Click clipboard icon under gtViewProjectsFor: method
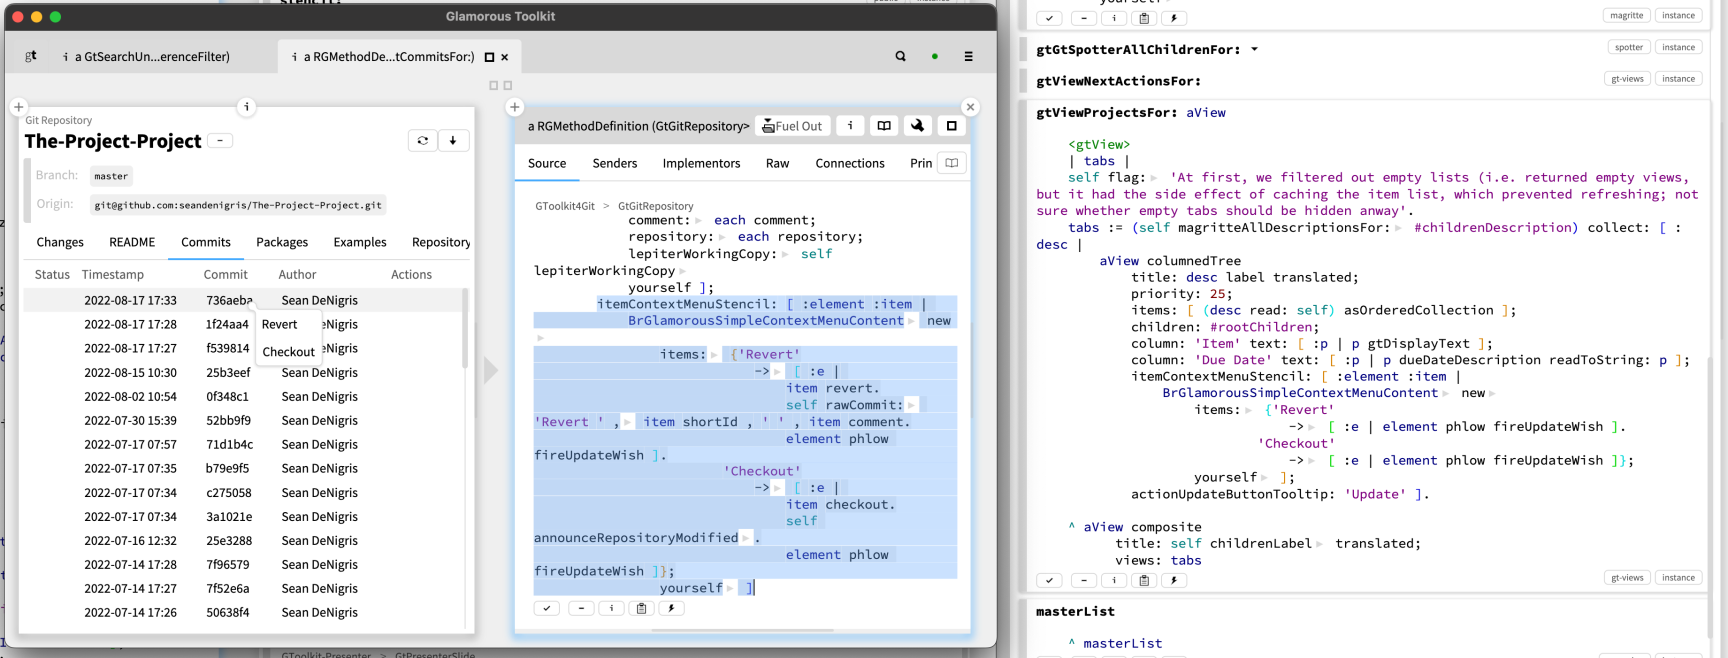Image resolution: width=1728 pixels, height=658 pixels. click(1144, 580)
